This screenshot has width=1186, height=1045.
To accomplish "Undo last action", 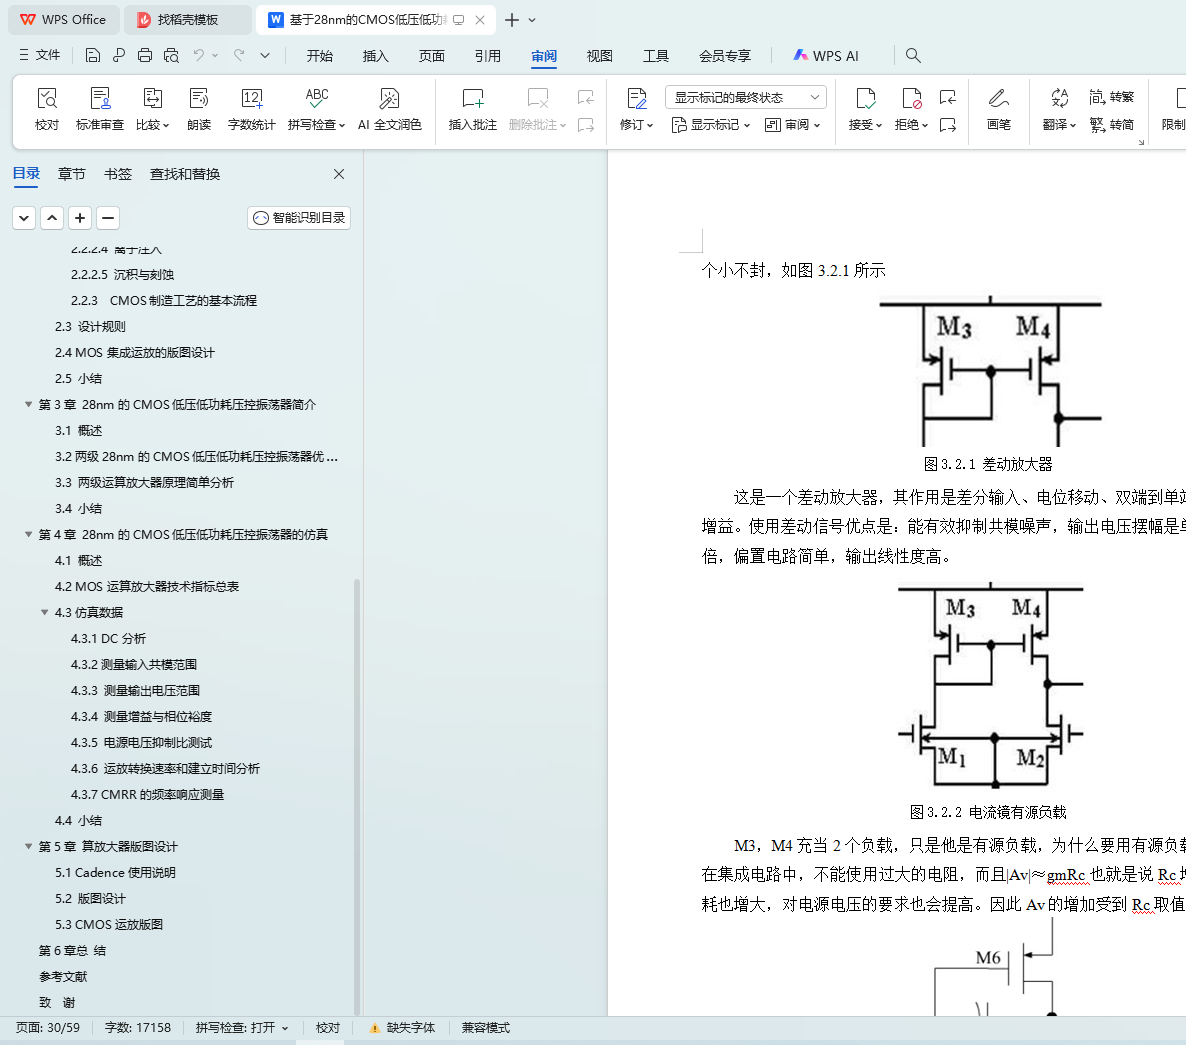I will click(199, 55).
